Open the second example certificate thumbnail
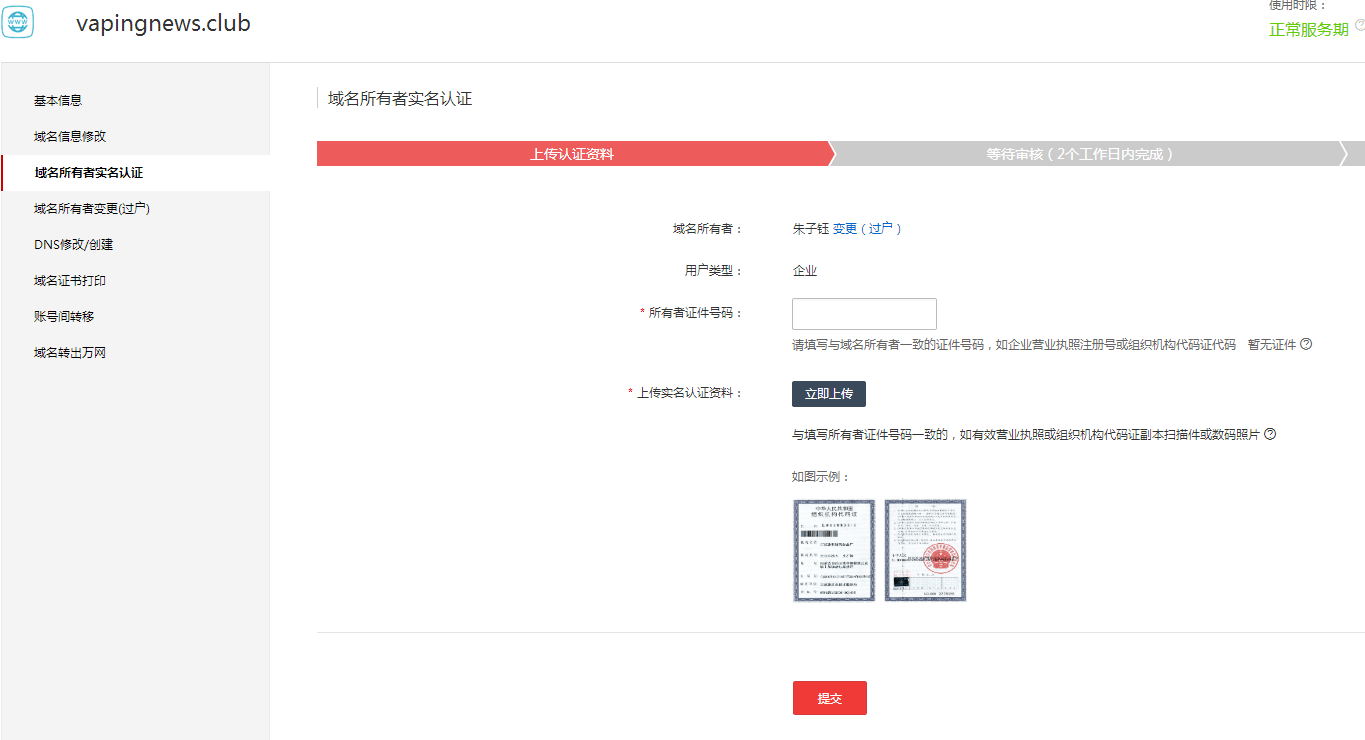 (x=925, y=550)
